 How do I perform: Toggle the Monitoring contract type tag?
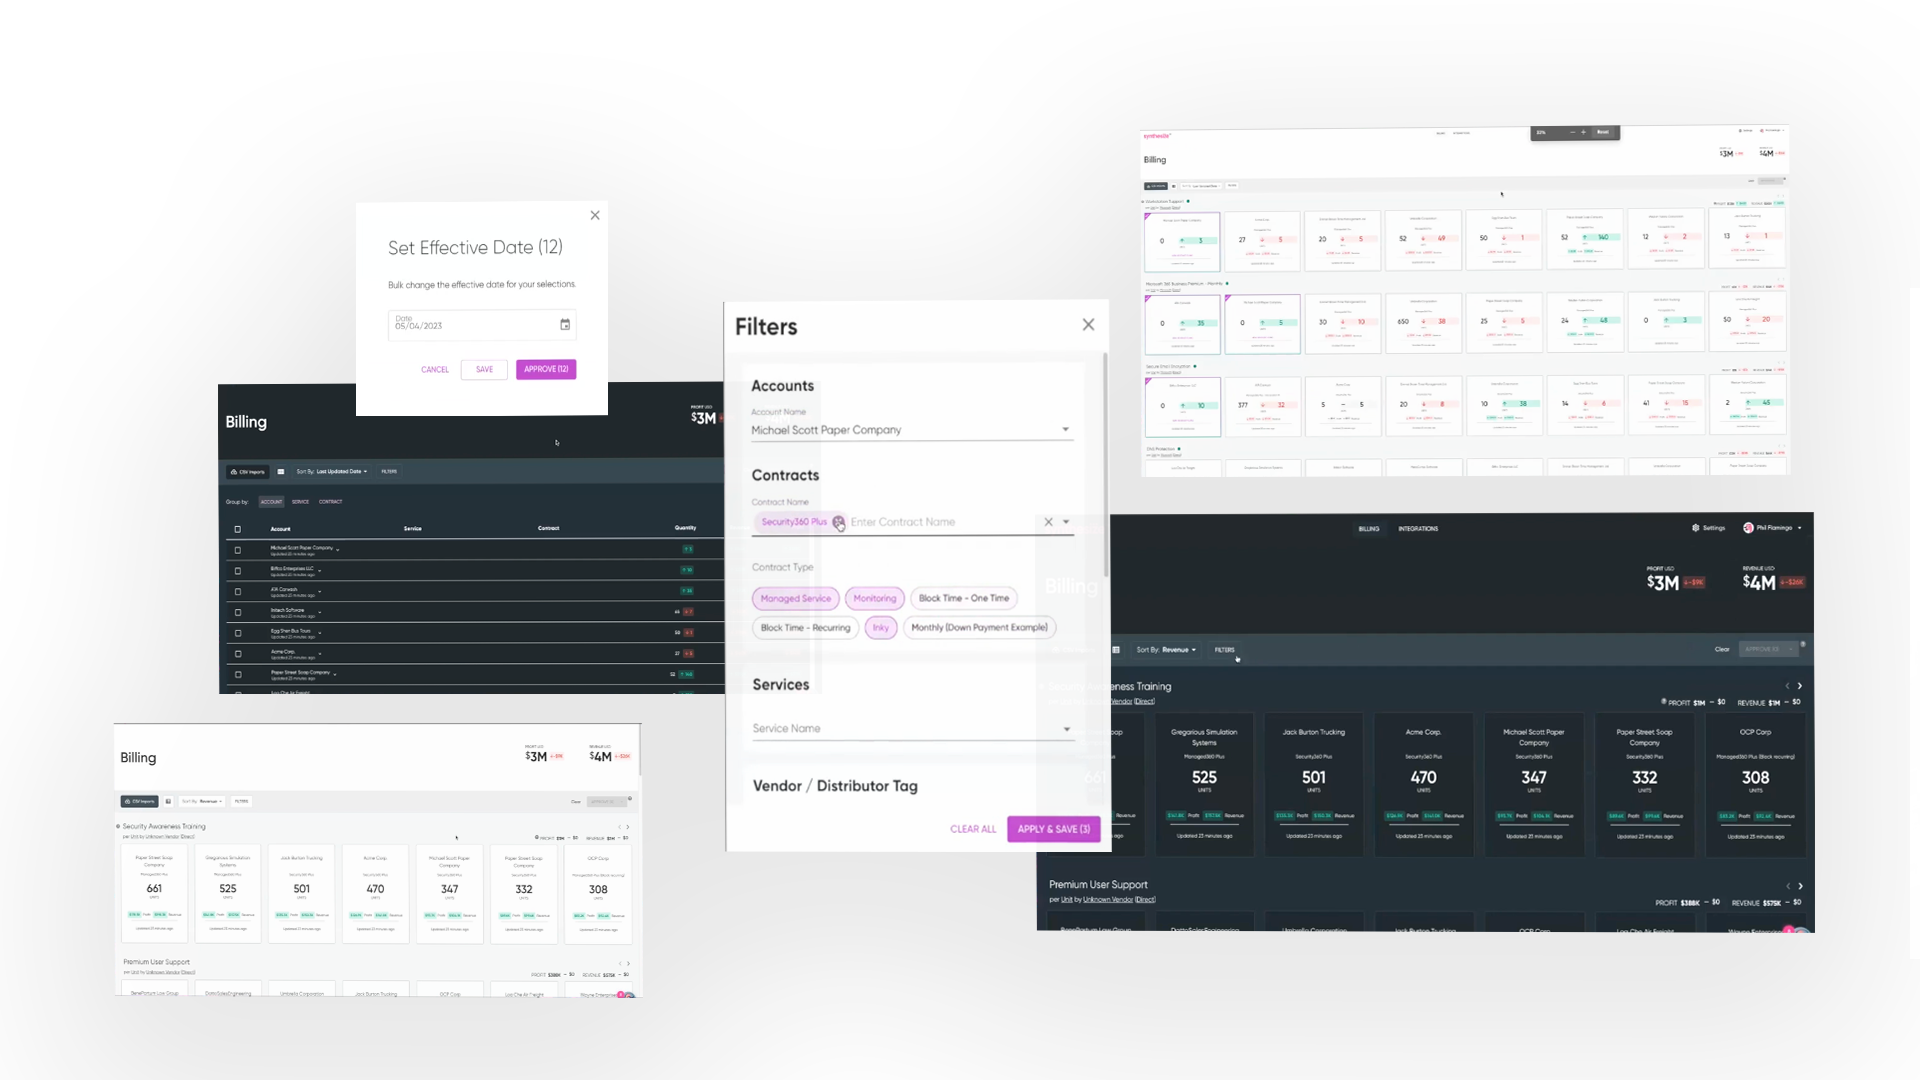(874, 597)
